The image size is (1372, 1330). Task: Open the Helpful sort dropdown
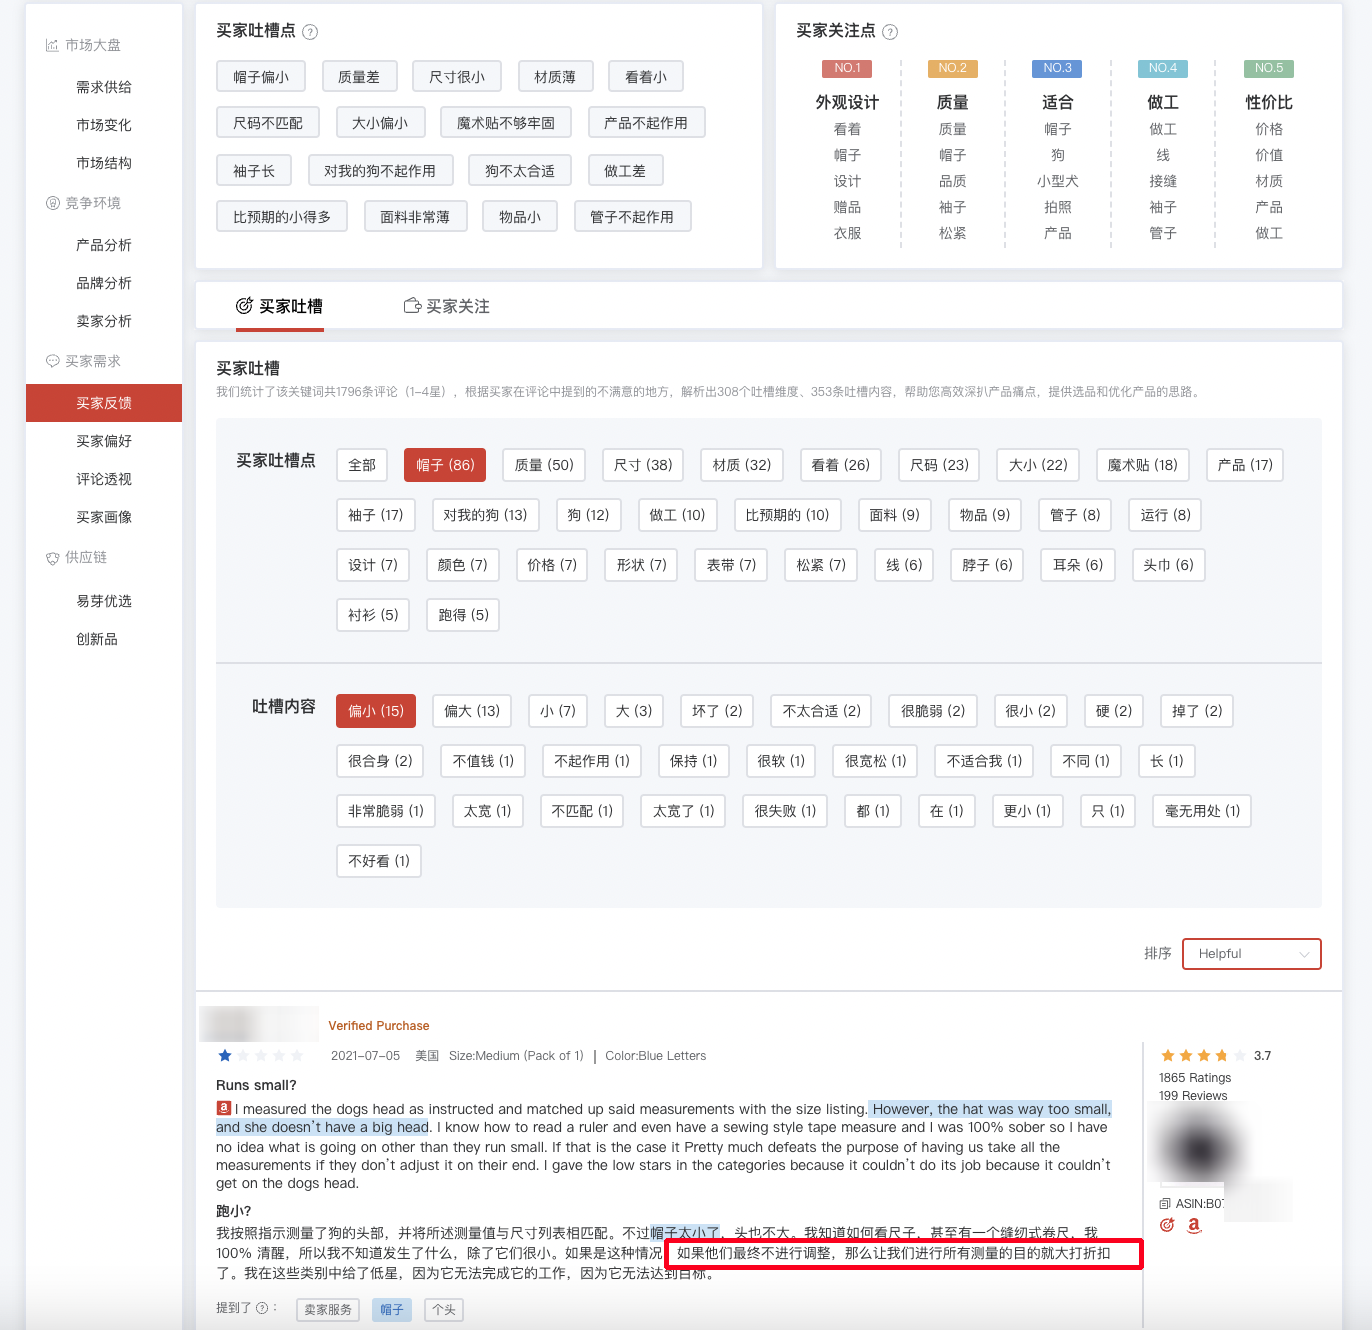pos(1251,953)
